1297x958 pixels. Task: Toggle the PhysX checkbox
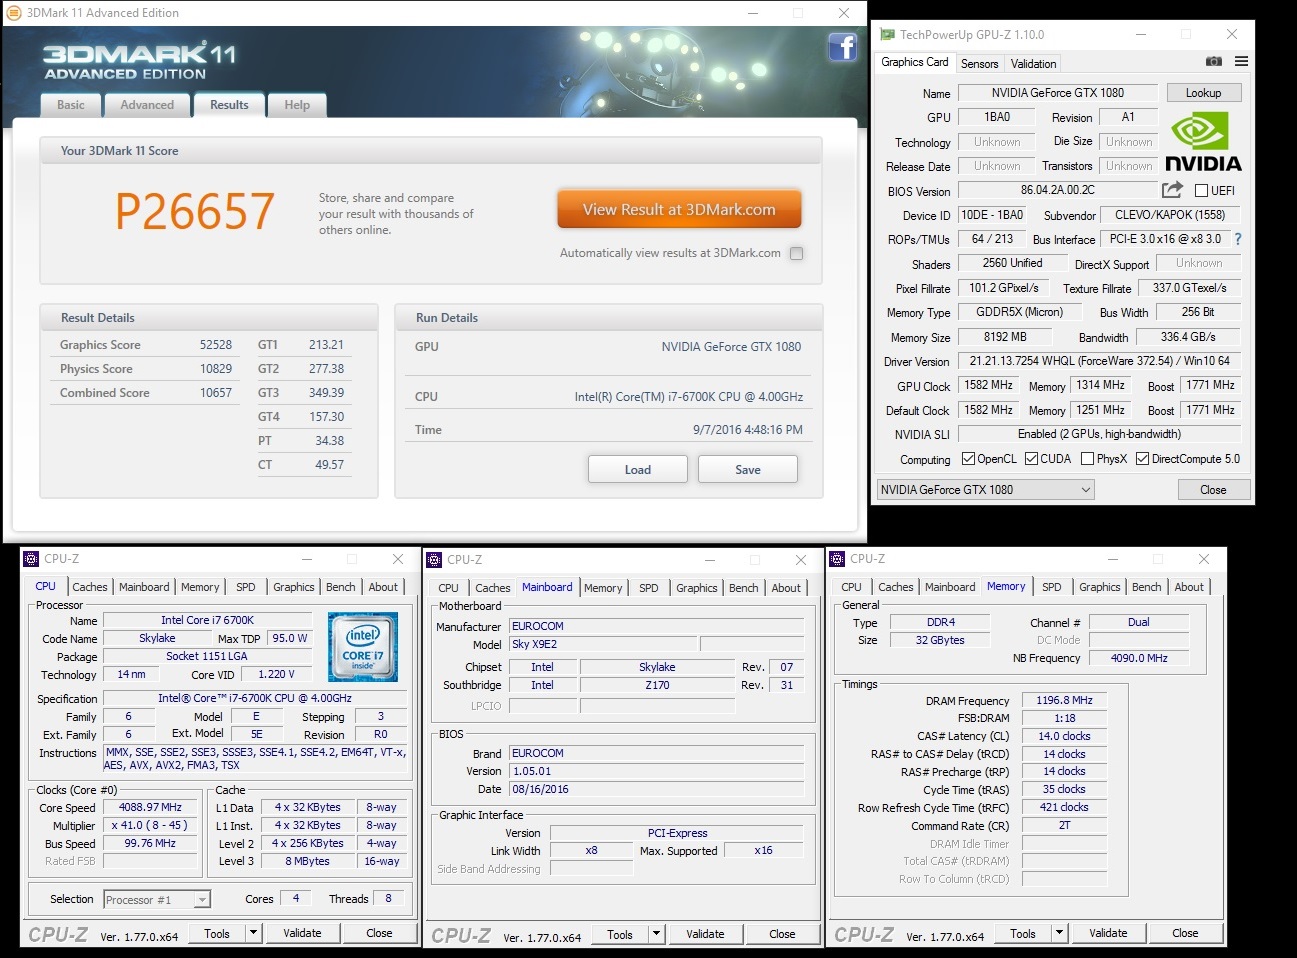(1087, 459)
